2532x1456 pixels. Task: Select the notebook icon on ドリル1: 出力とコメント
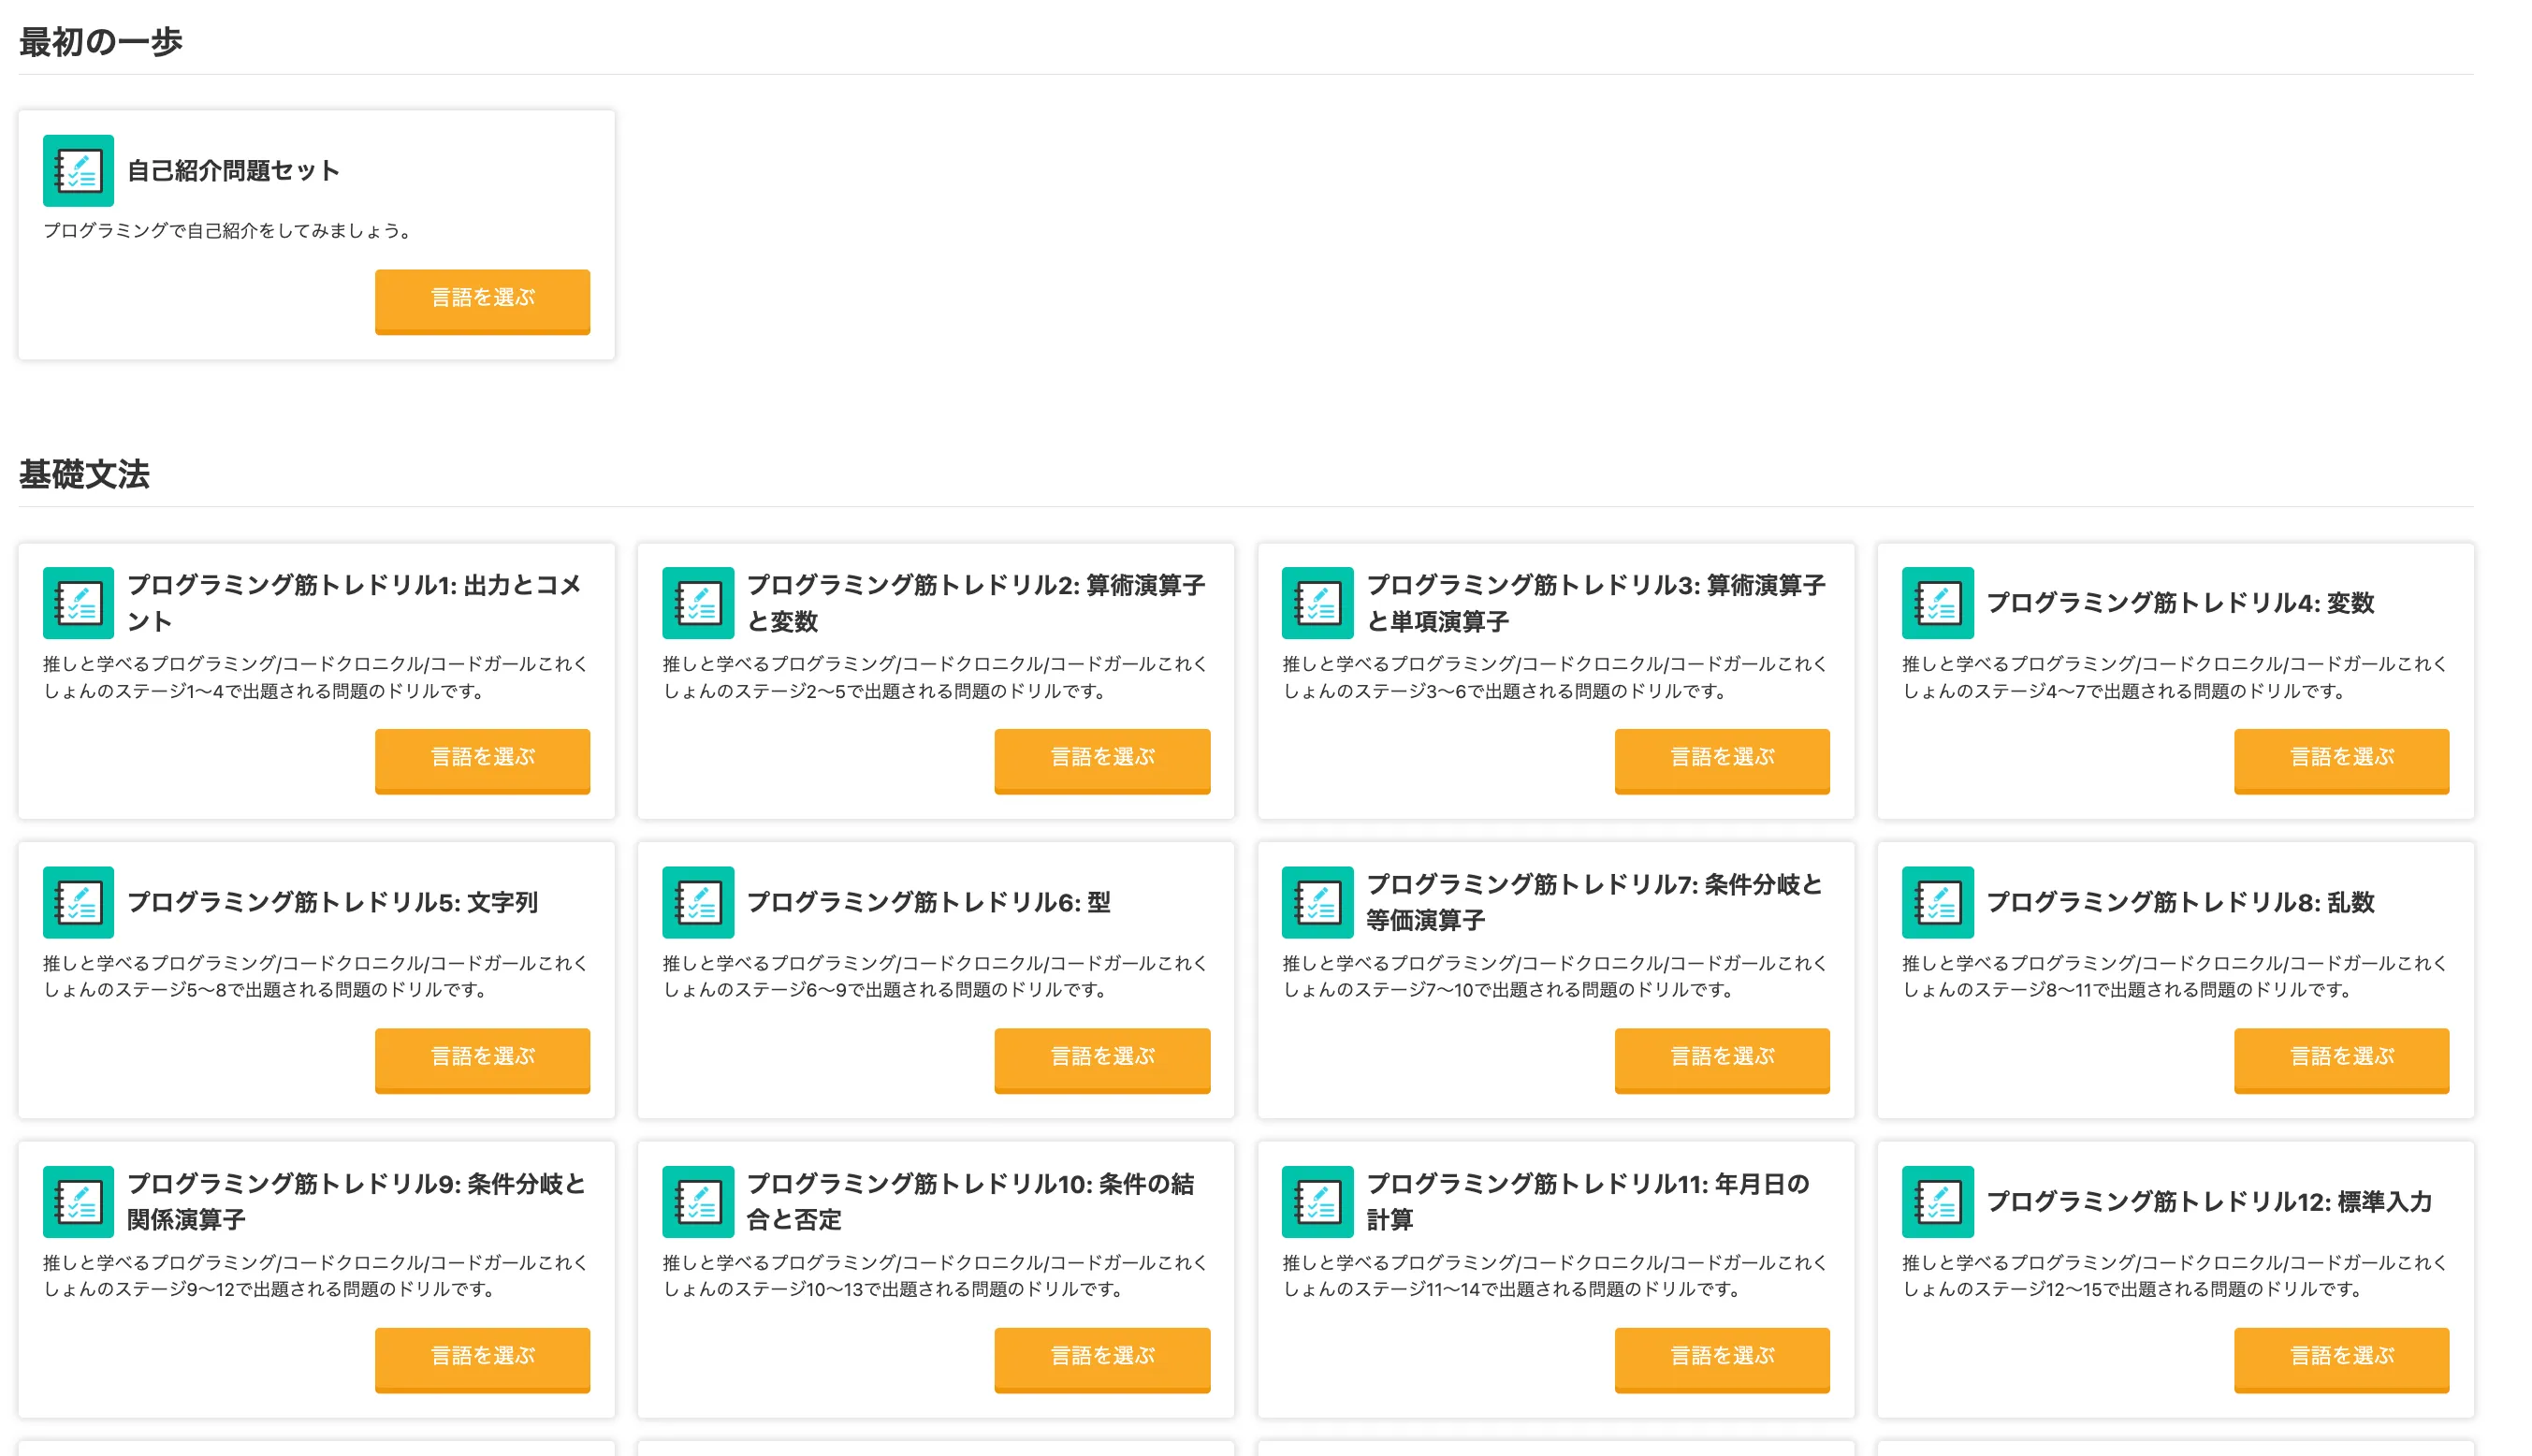tap(80, 603)
